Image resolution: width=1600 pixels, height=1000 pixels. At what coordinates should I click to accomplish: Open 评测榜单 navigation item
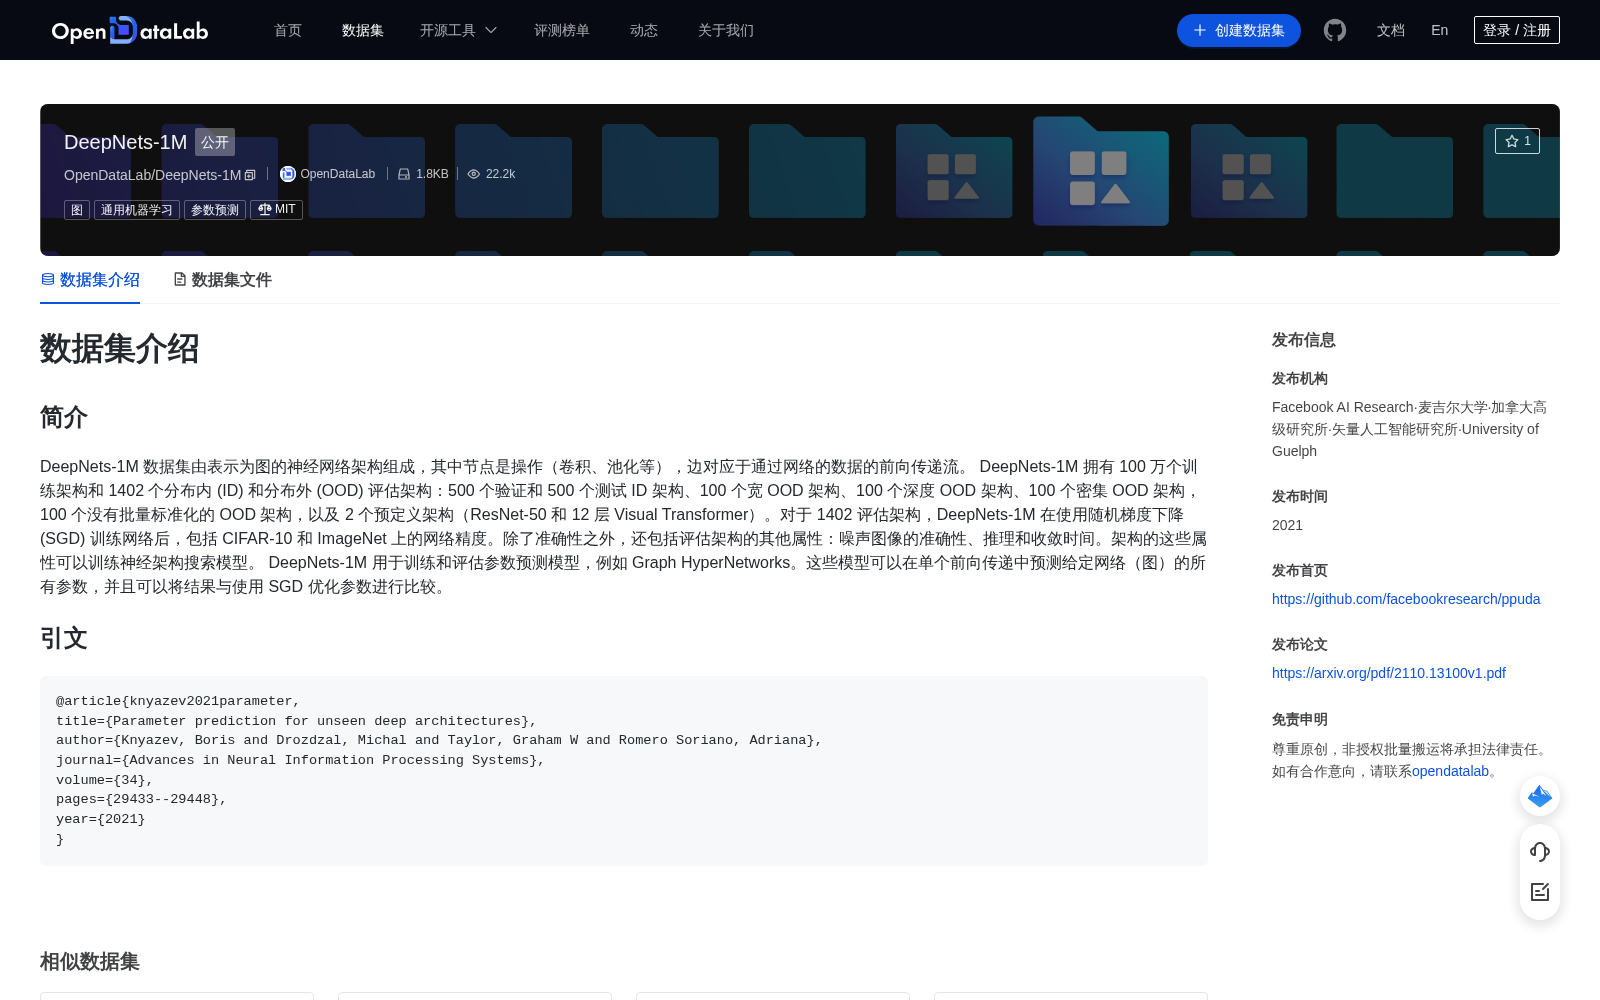pos(562,30)
